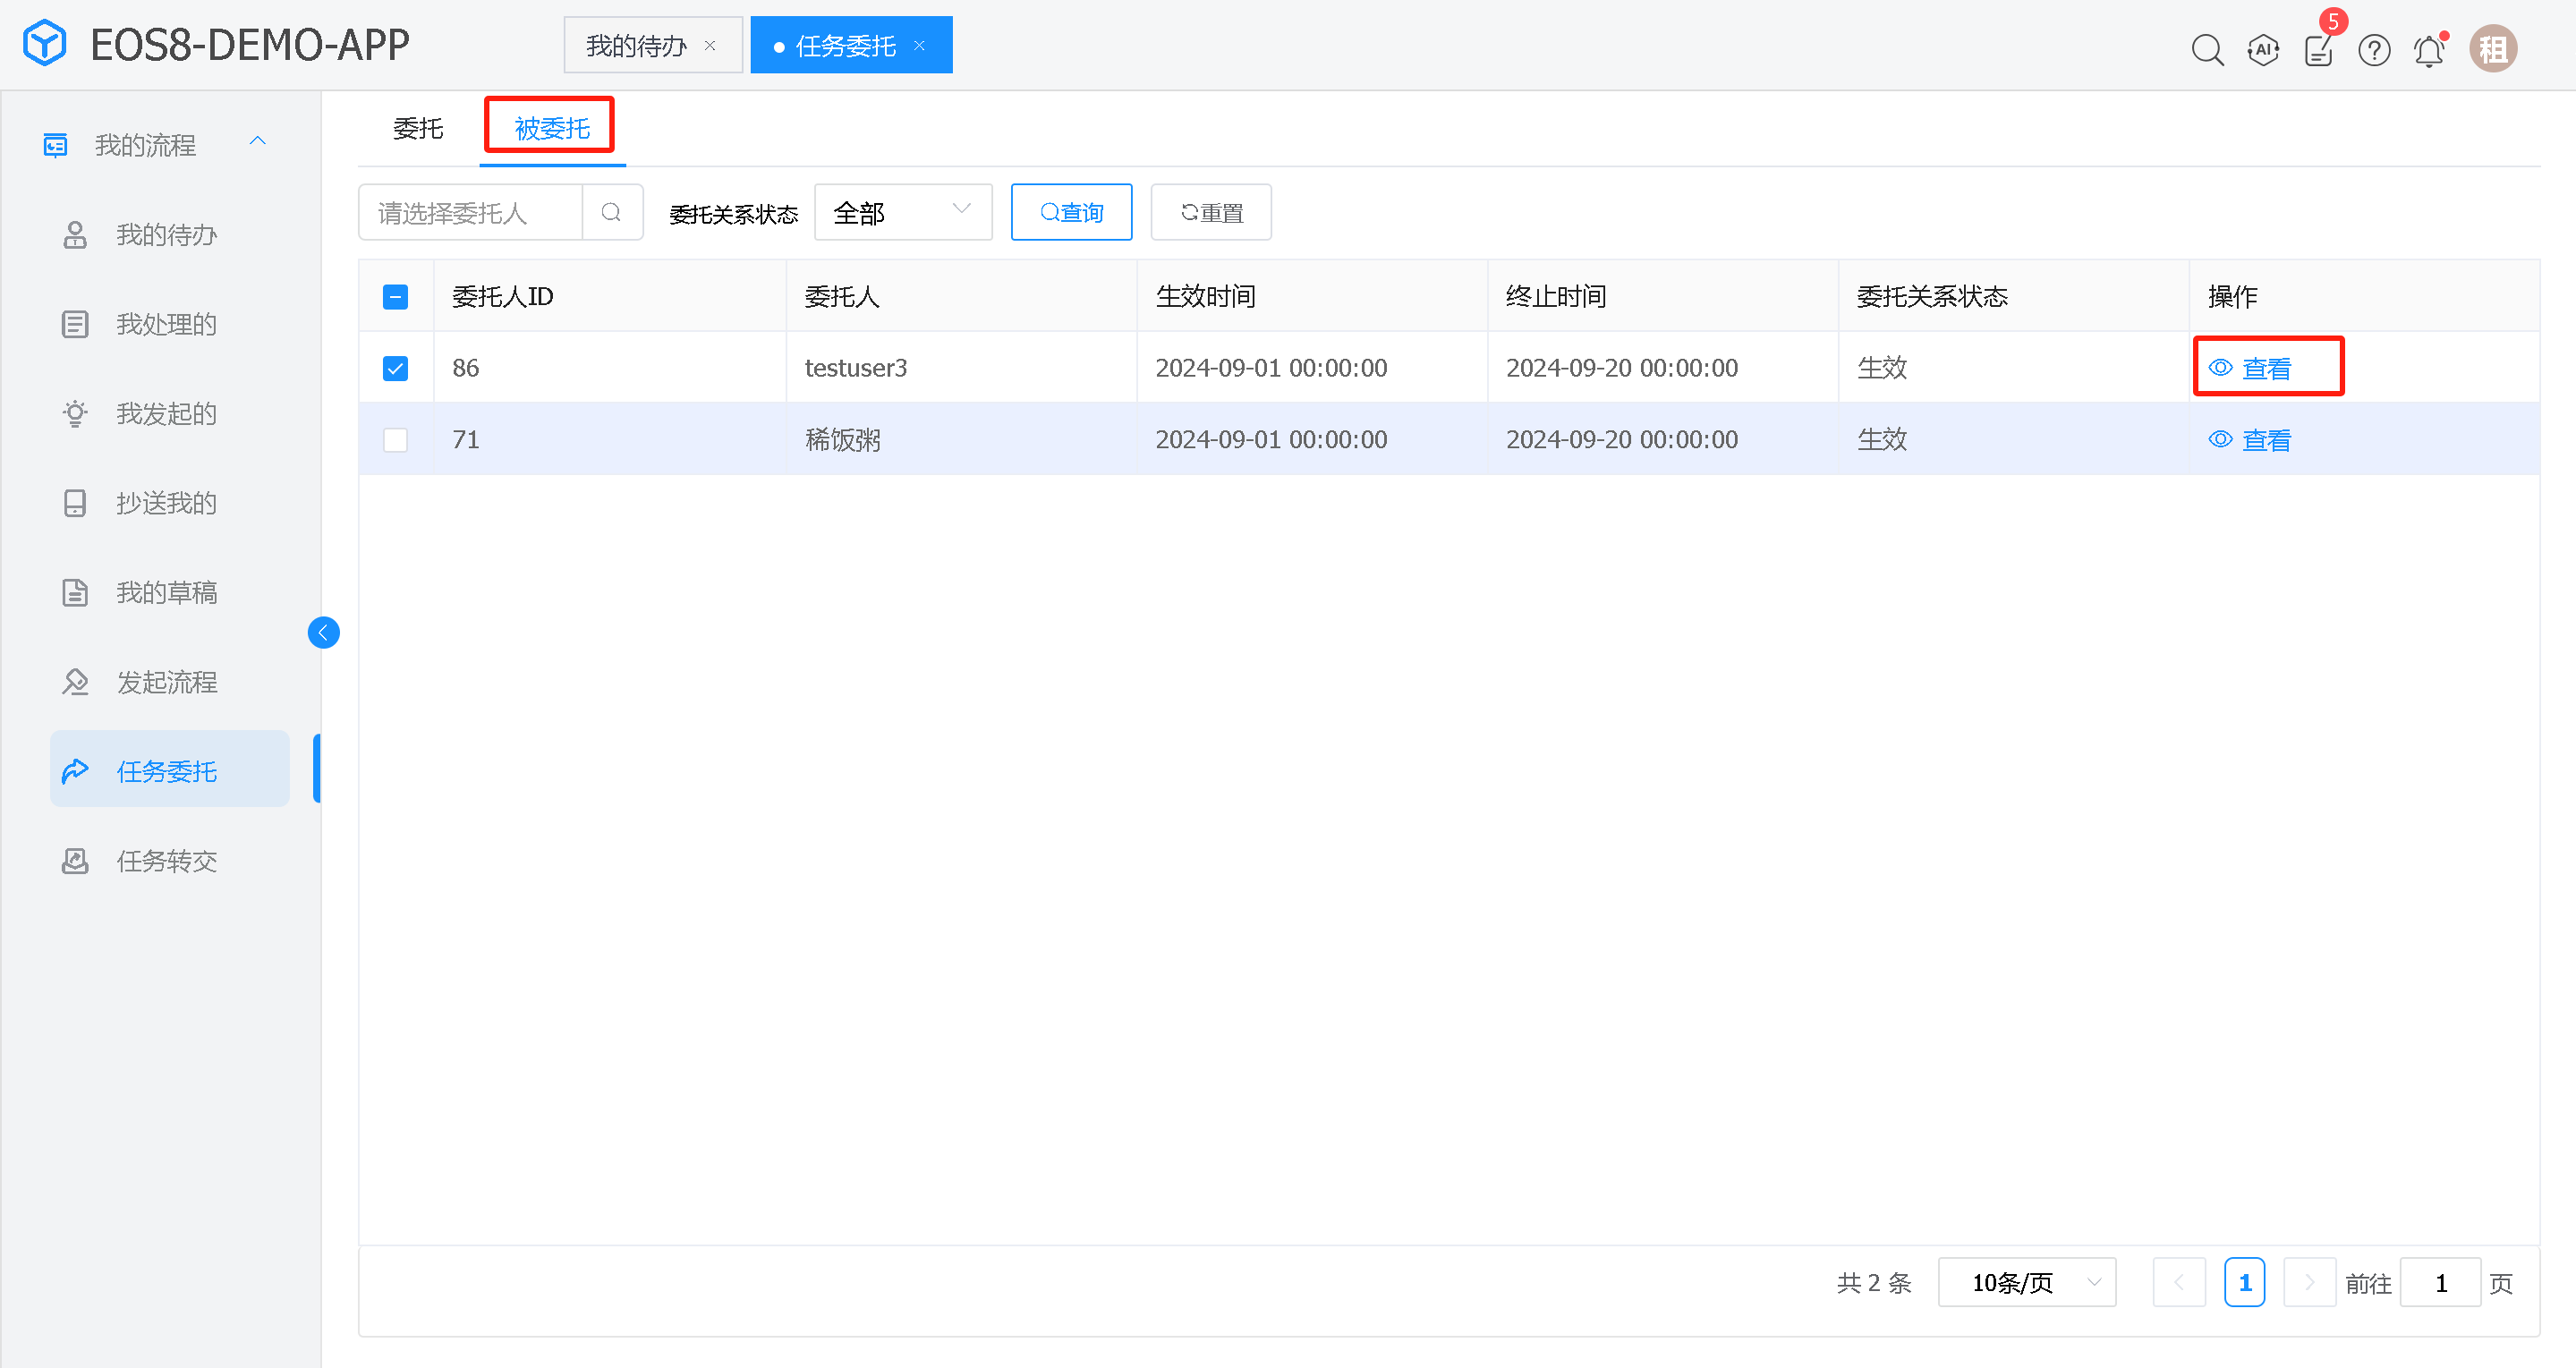Click the search icon in the 委托人 selector field

(x=611, y=212)
